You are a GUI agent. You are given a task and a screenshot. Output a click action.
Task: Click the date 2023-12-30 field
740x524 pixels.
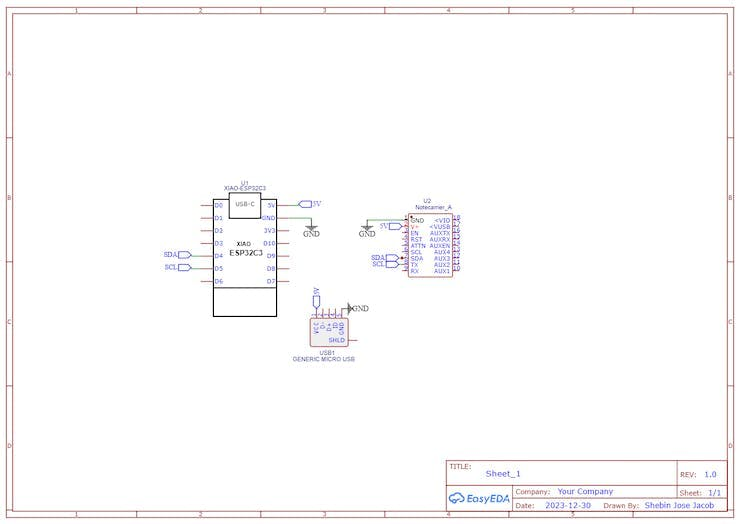[568, 505]
